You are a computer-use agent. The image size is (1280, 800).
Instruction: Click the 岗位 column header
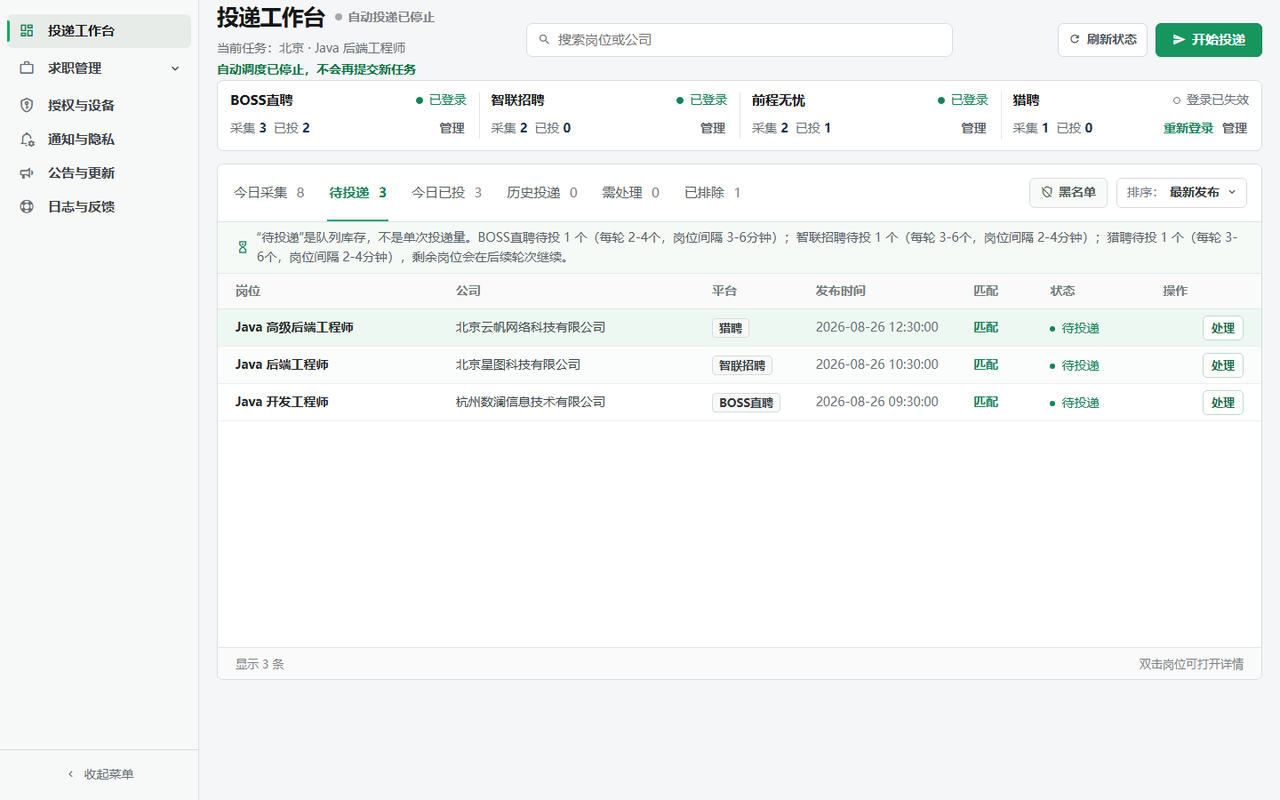pyautogui.click(x=248, y=291)
